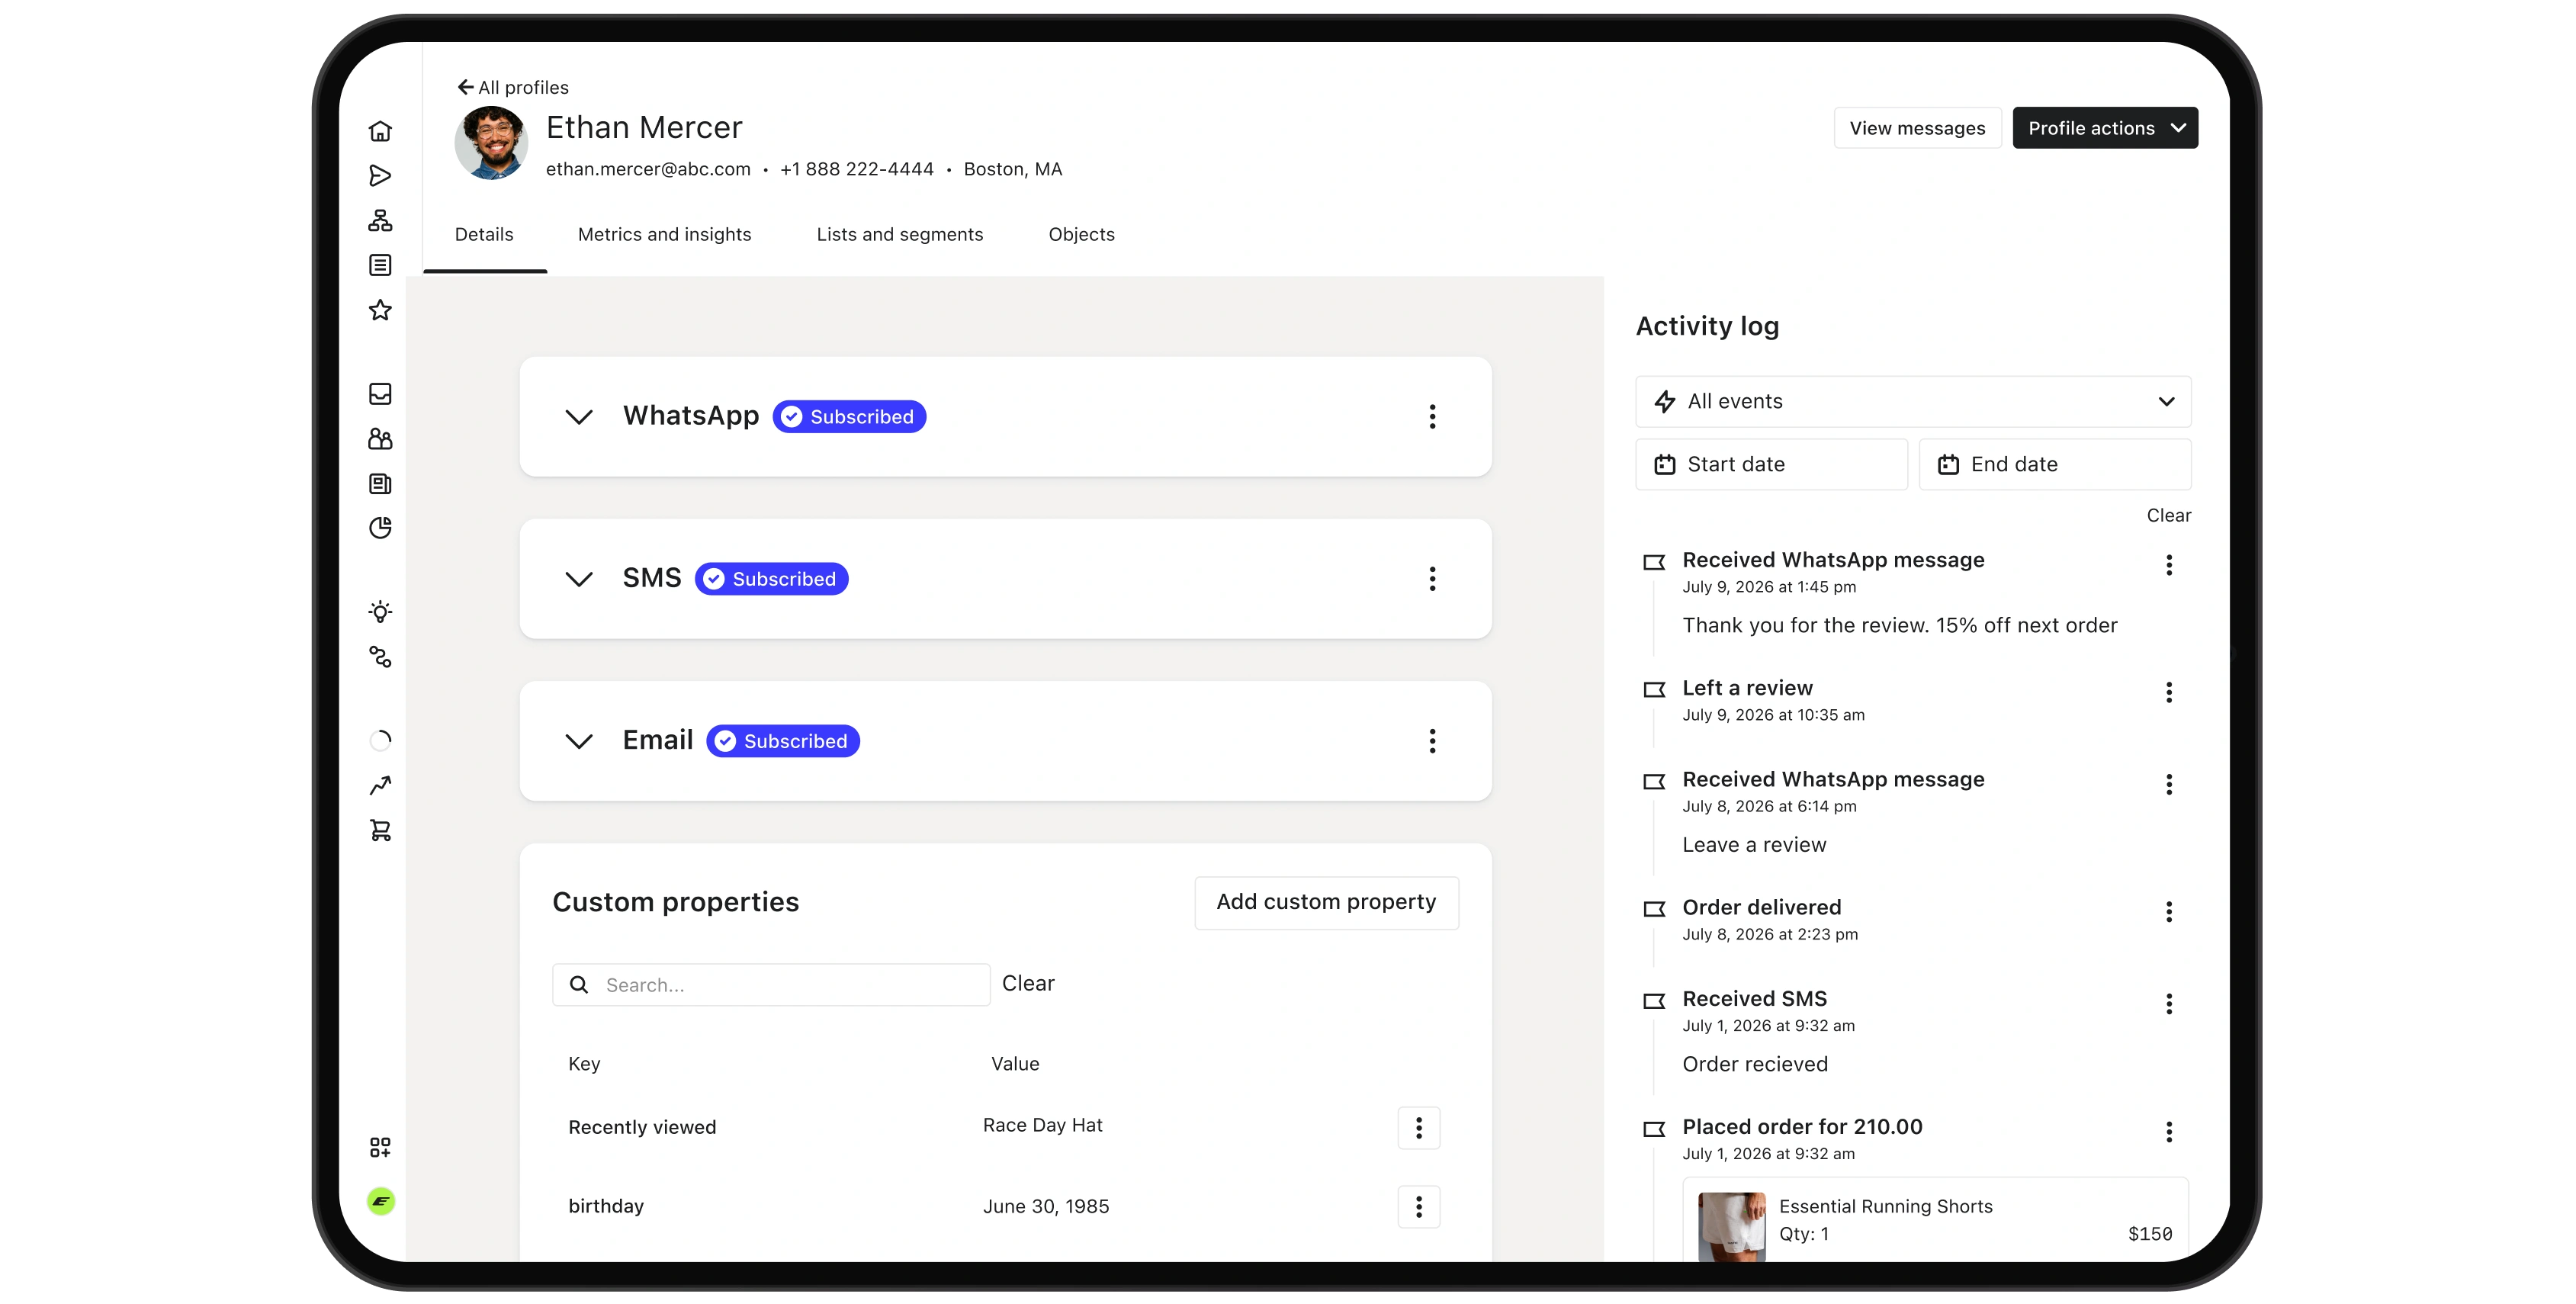
Task: Open the pie chart analytics icon
Action: click(x=380, y=528)
